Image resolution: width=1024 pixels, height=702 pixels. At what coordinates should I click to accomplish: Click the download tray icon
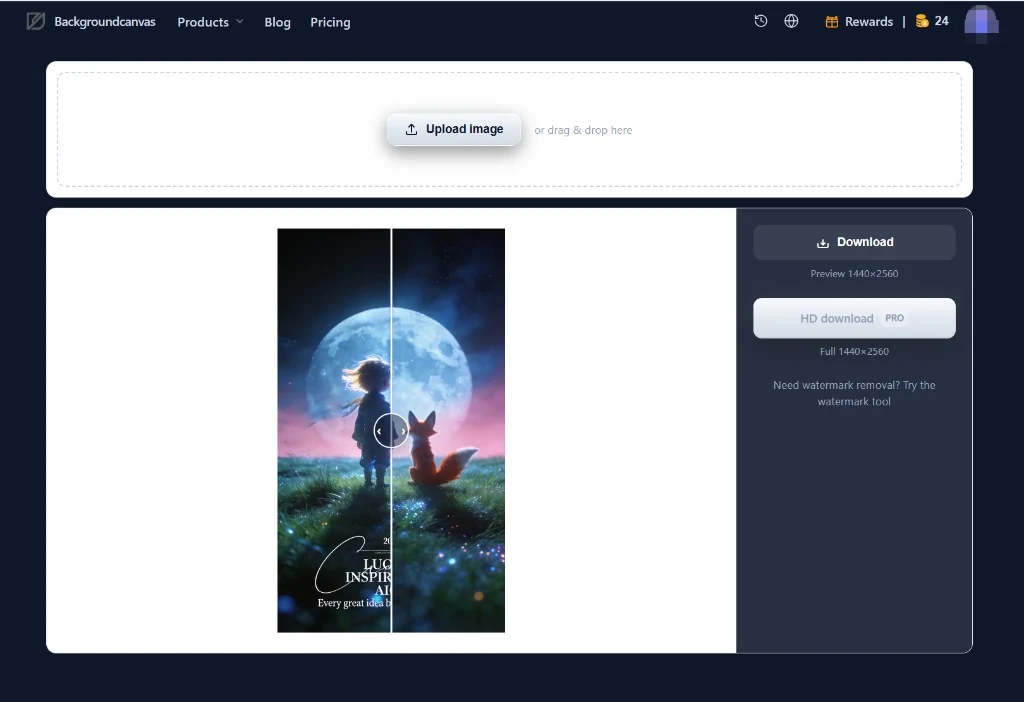[823, 243]
